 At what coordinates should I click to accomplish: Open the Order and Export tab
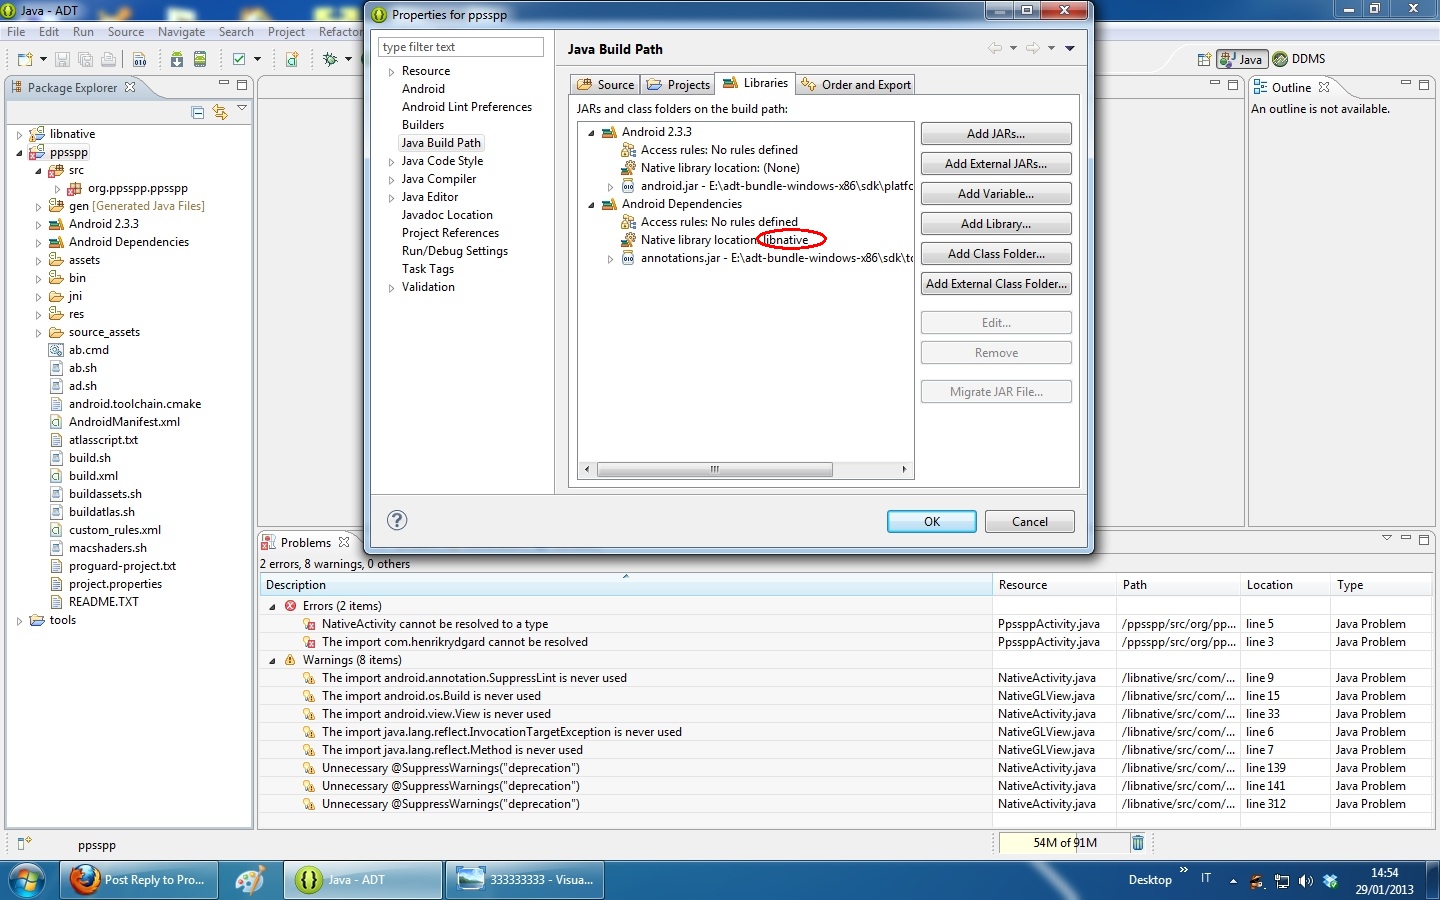coord(857,85)
